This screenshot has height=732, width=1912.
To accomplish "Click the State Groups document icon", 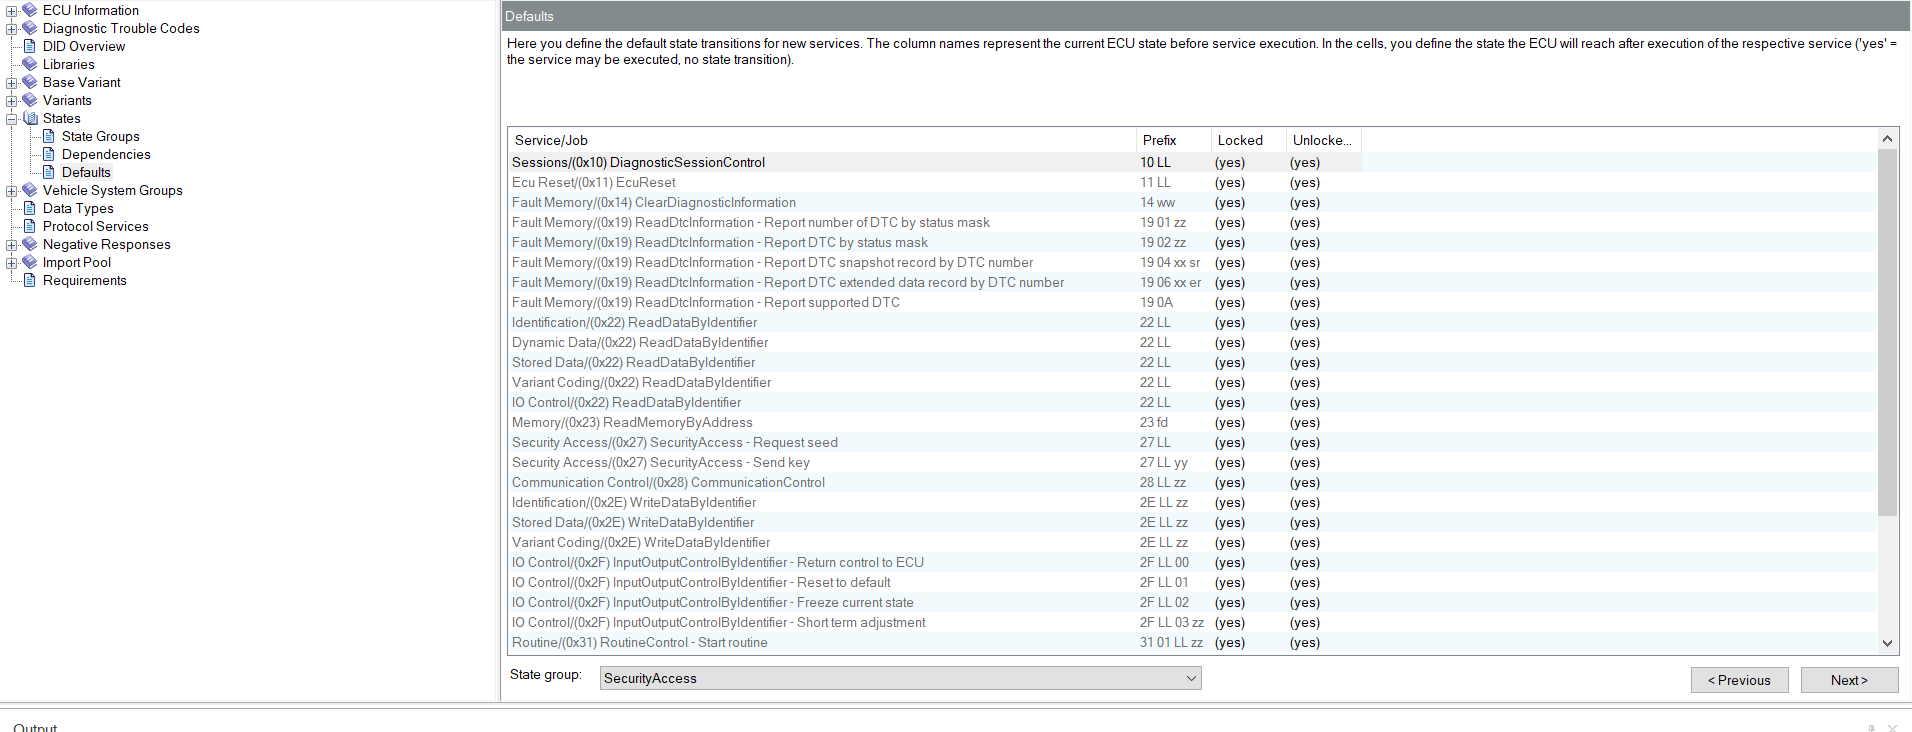I will (48, 136).
